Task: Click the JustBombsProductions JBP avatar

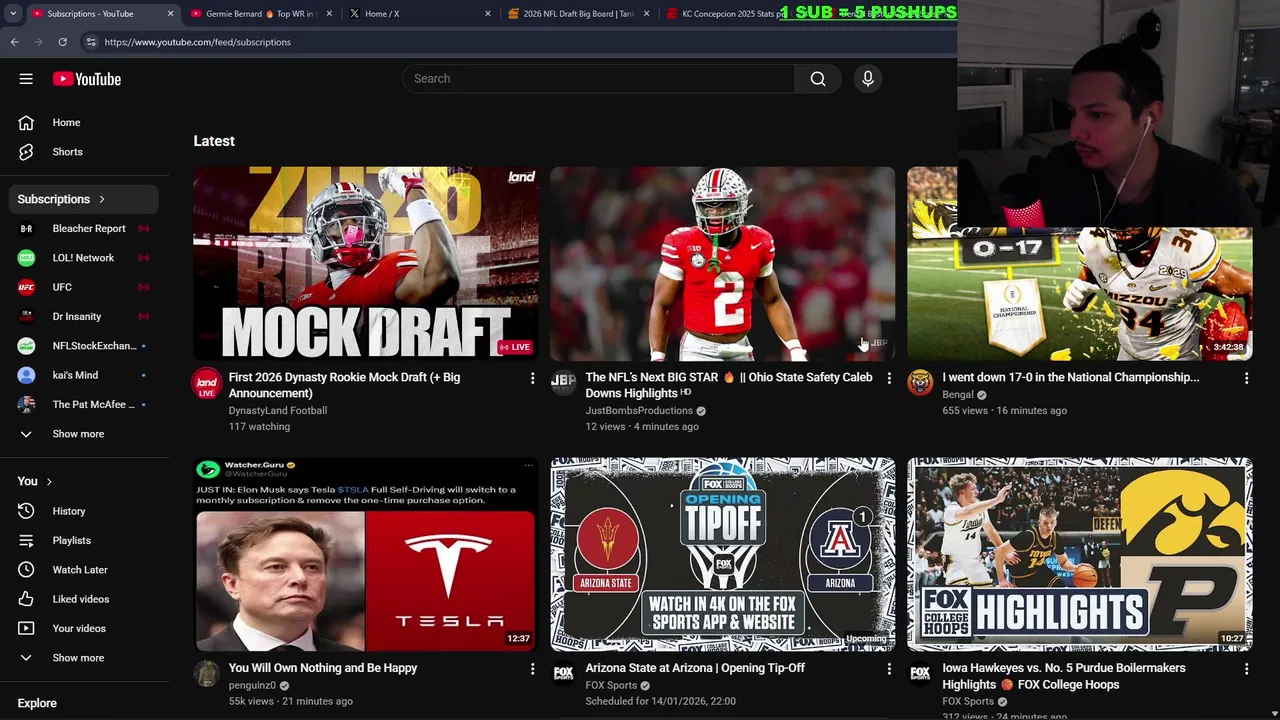Action: [563, 381]
